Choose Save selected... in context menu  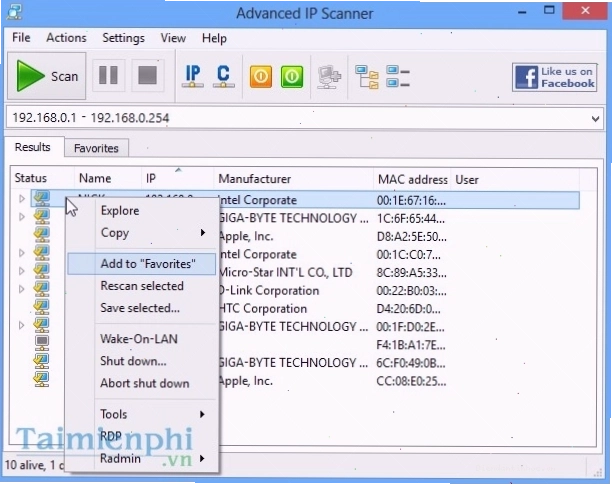pos(141,308)
